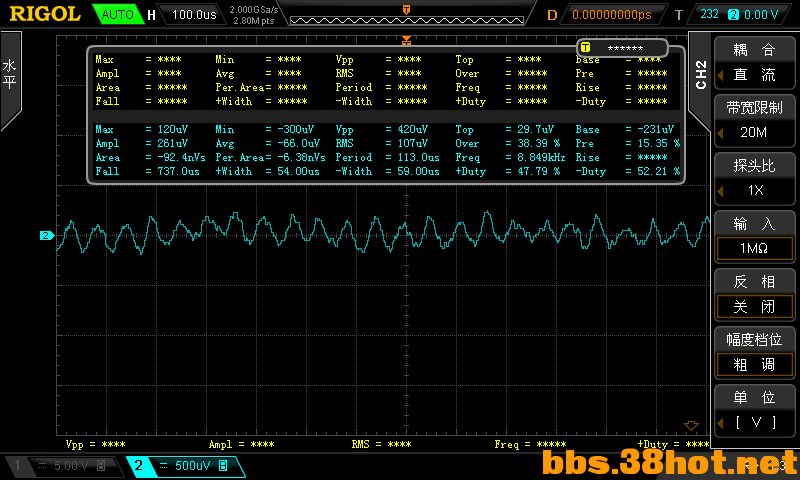Click the orange down arrow at grid corner
The image size is (800, 480).
click(x=691, y=425)
